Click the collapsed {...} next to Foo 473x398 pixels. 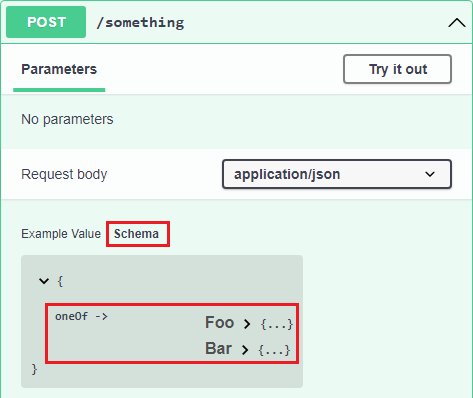point(277,324)
